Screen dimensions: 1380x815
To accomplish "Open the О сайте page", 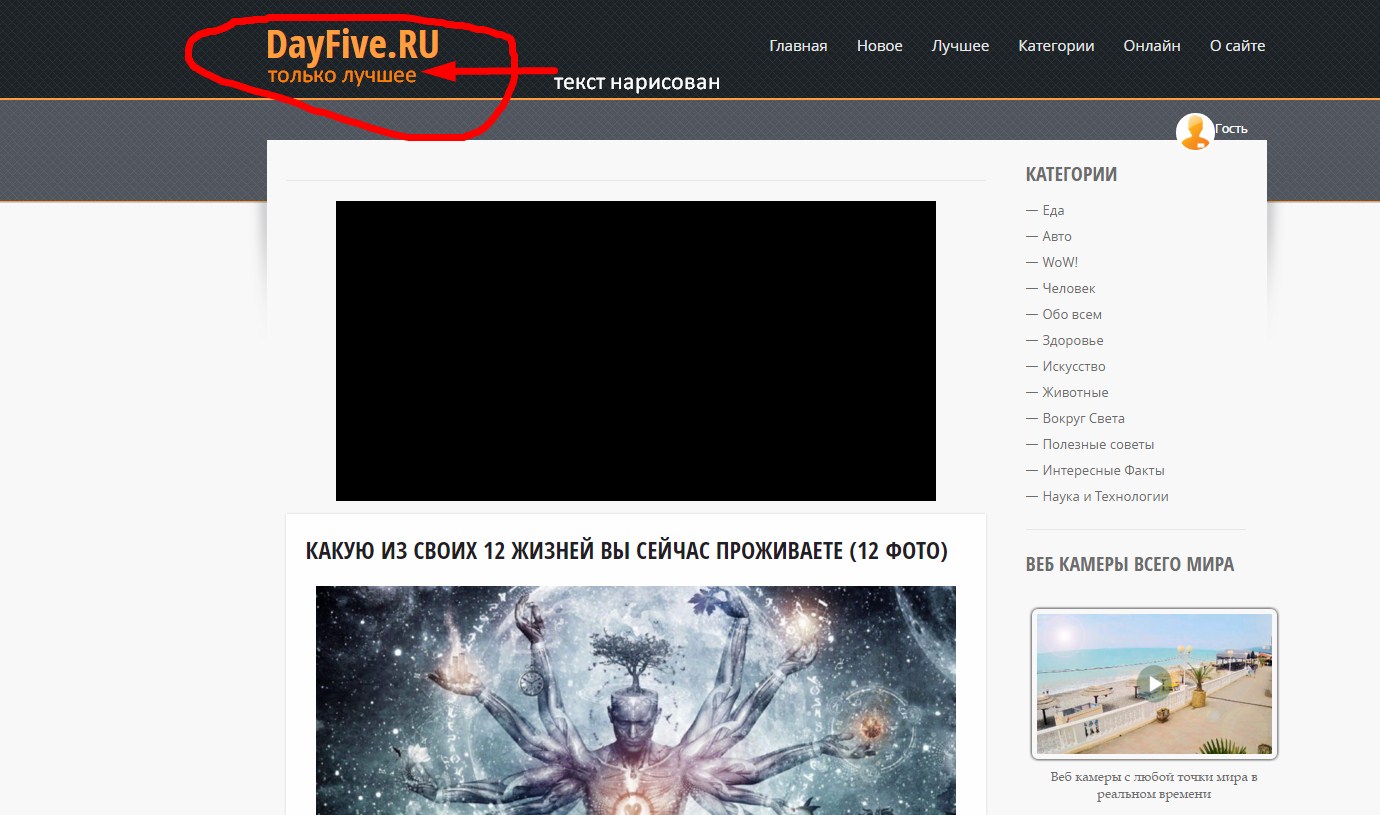I will 1238,46.
